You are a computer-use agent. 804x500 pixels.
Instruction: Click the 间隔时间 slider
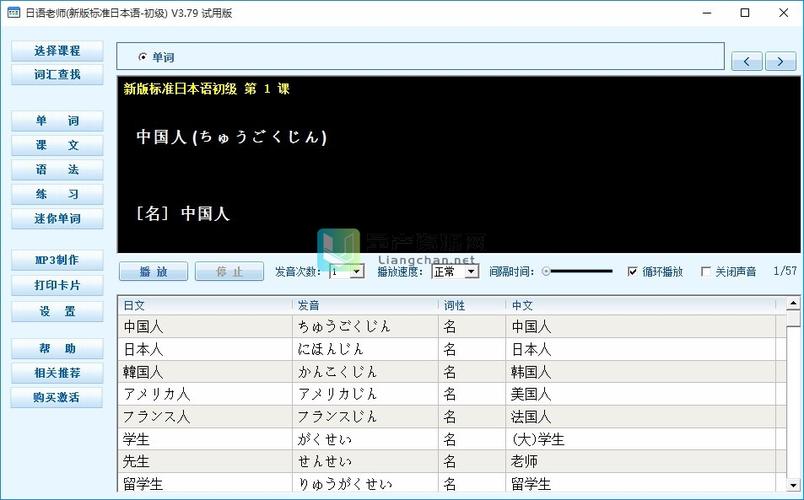click(x=579, y=271)
